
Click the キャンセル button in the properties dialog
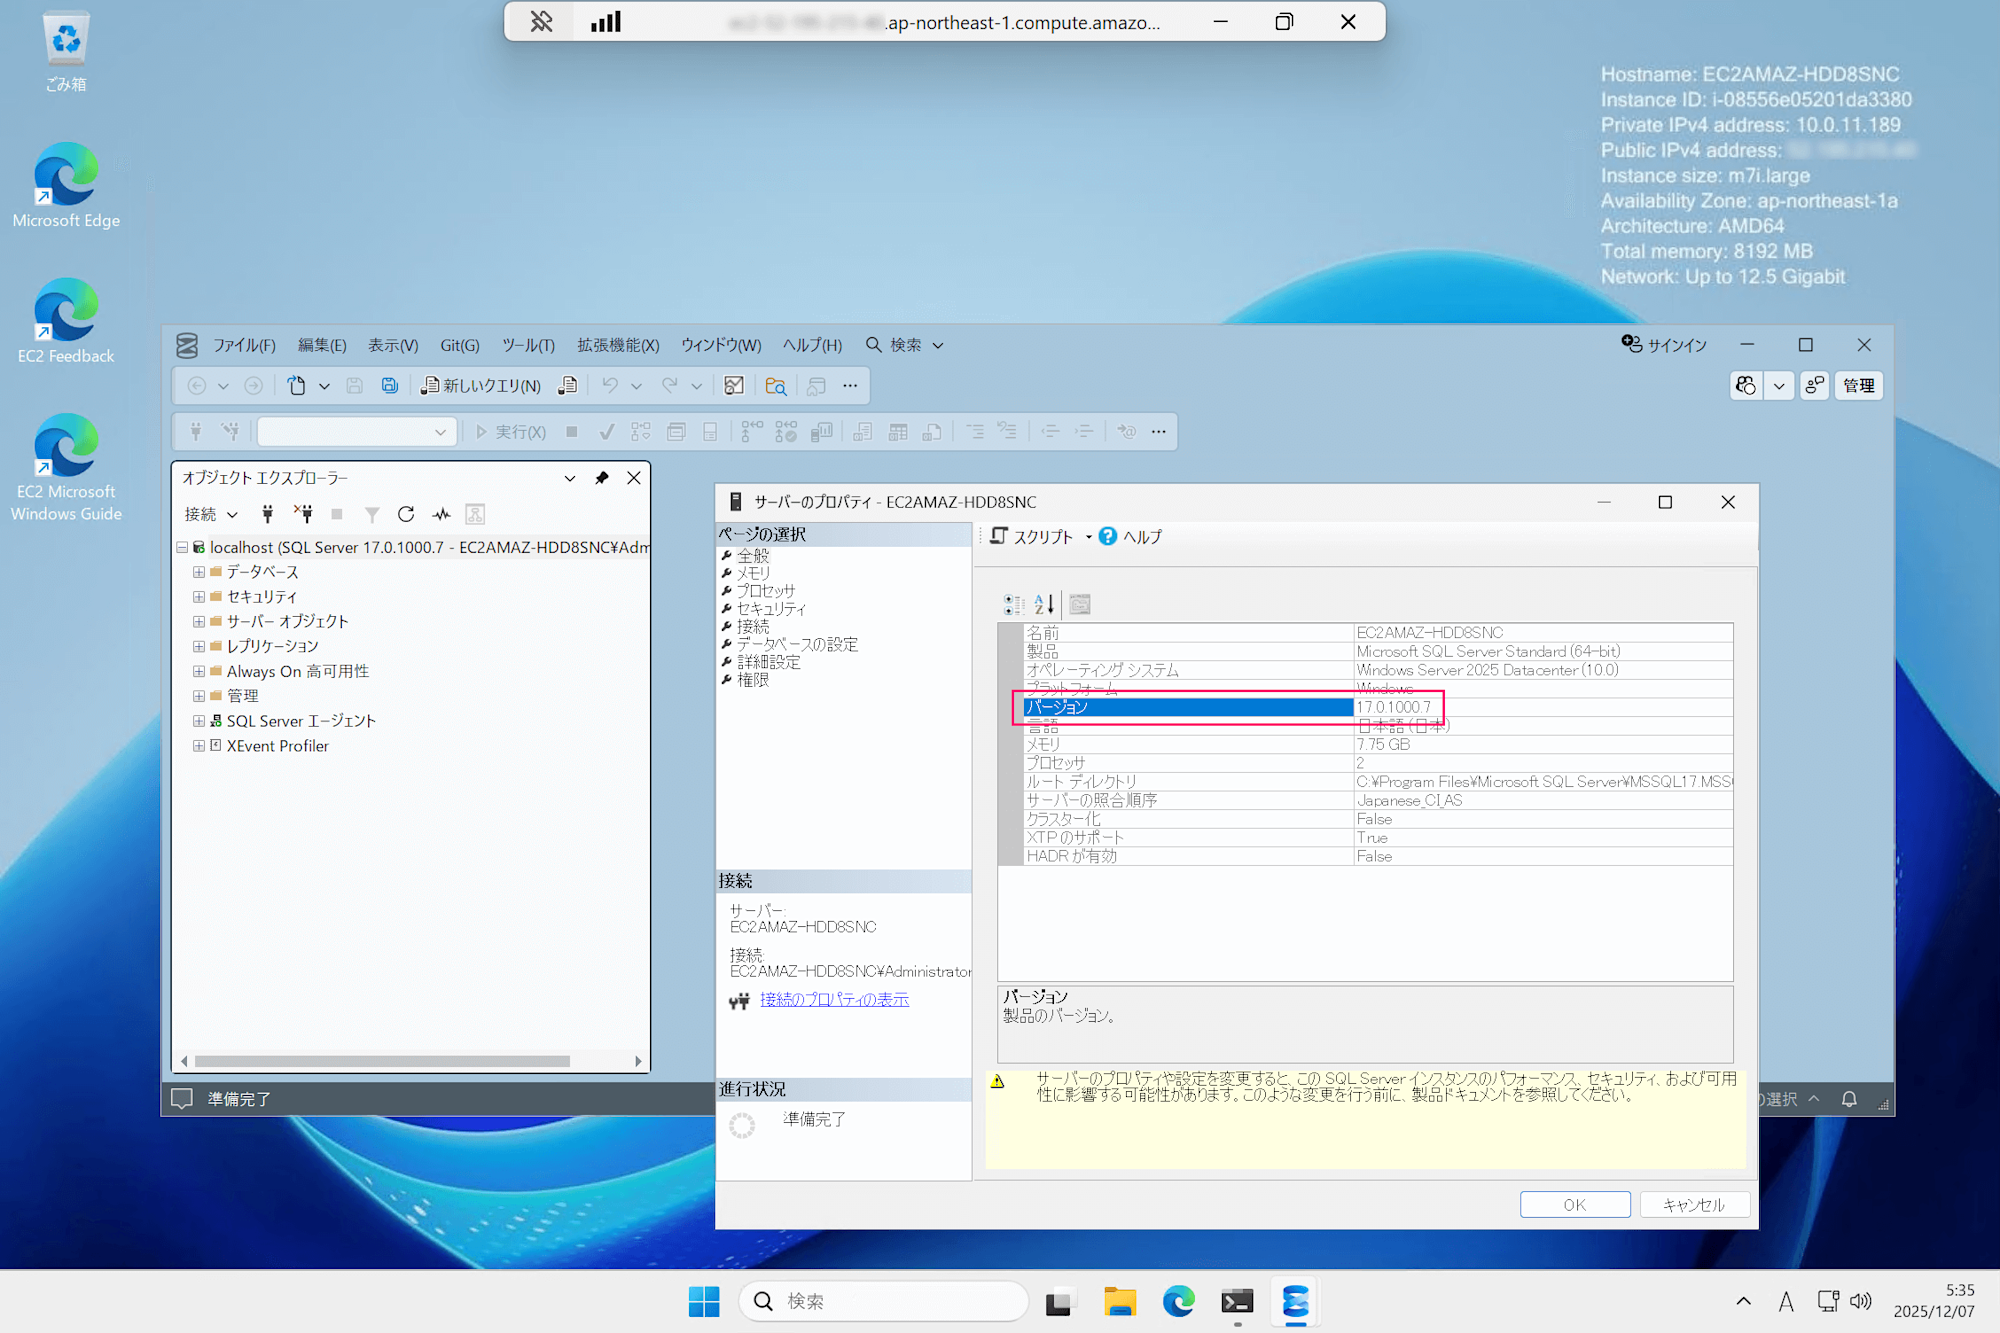click(x=1694, y=1204)
